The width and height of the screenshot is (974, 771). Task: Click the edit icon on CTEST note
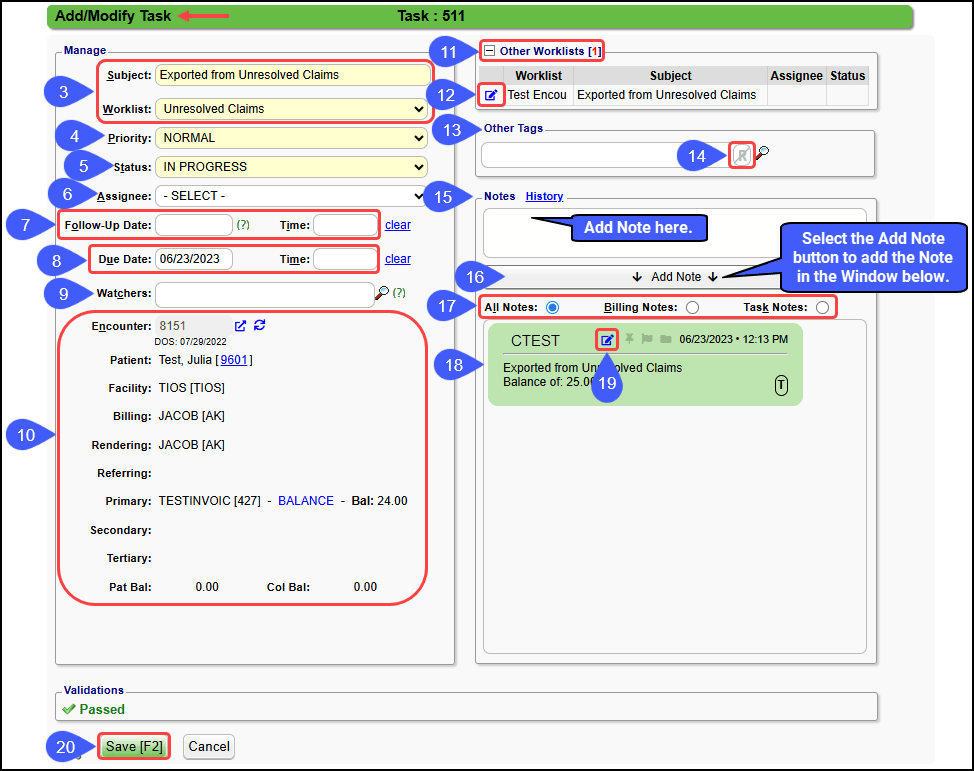click(607, 340)
